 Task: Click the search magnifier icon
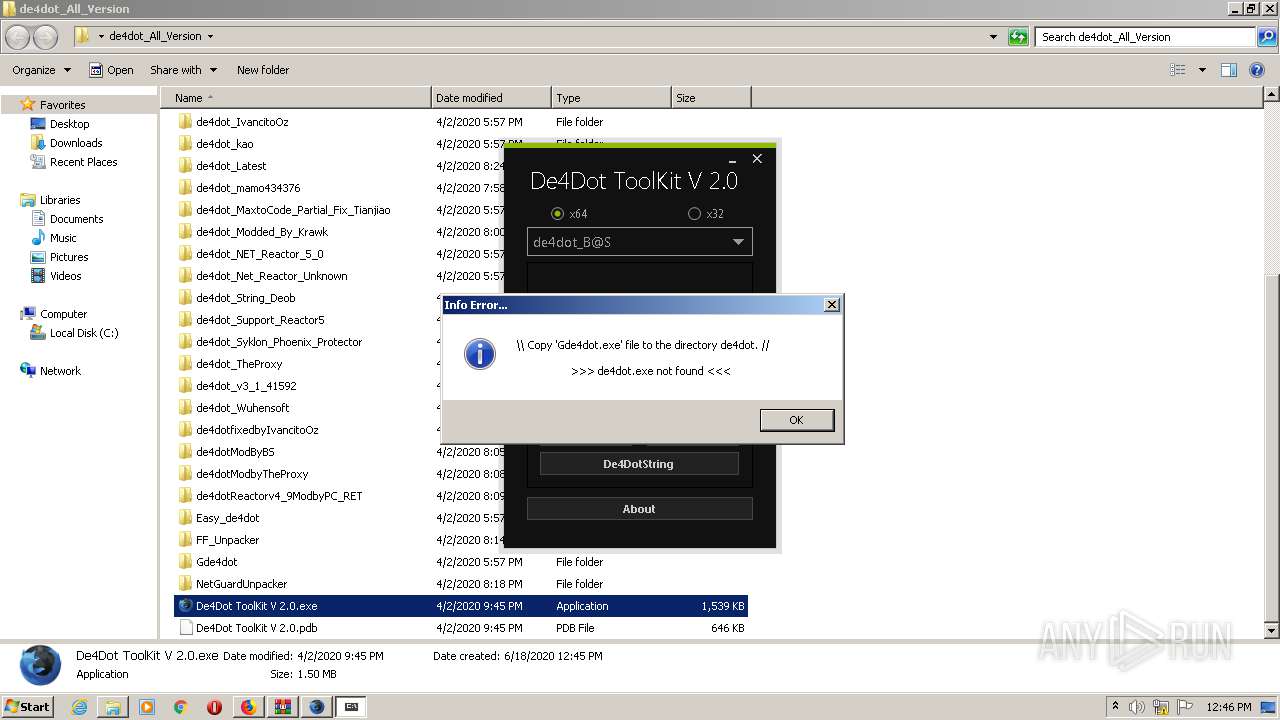(1266, 37)
